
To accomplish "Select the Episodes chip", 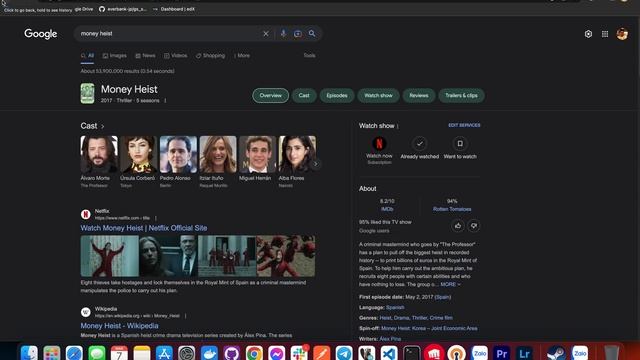I will point(337,96).
